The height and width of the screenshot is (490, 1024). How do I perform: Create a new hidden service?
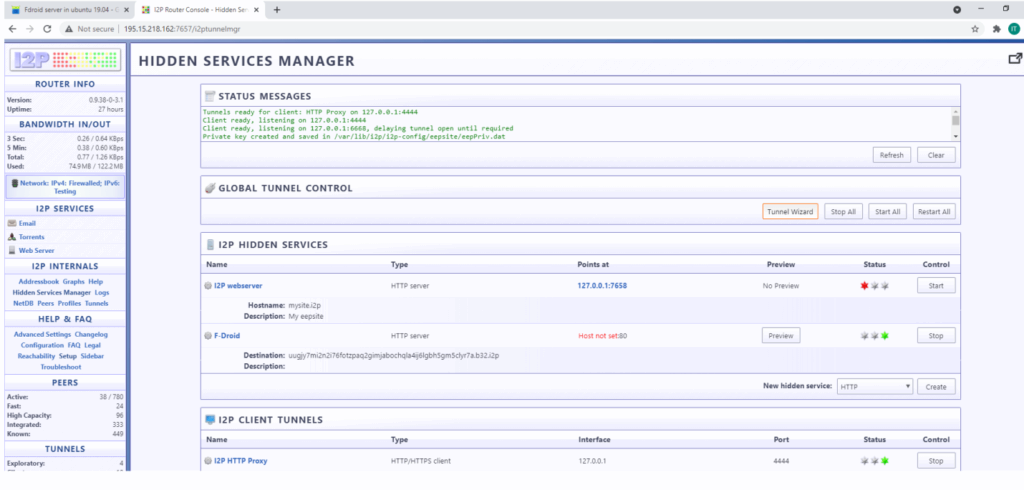(936, 386)
